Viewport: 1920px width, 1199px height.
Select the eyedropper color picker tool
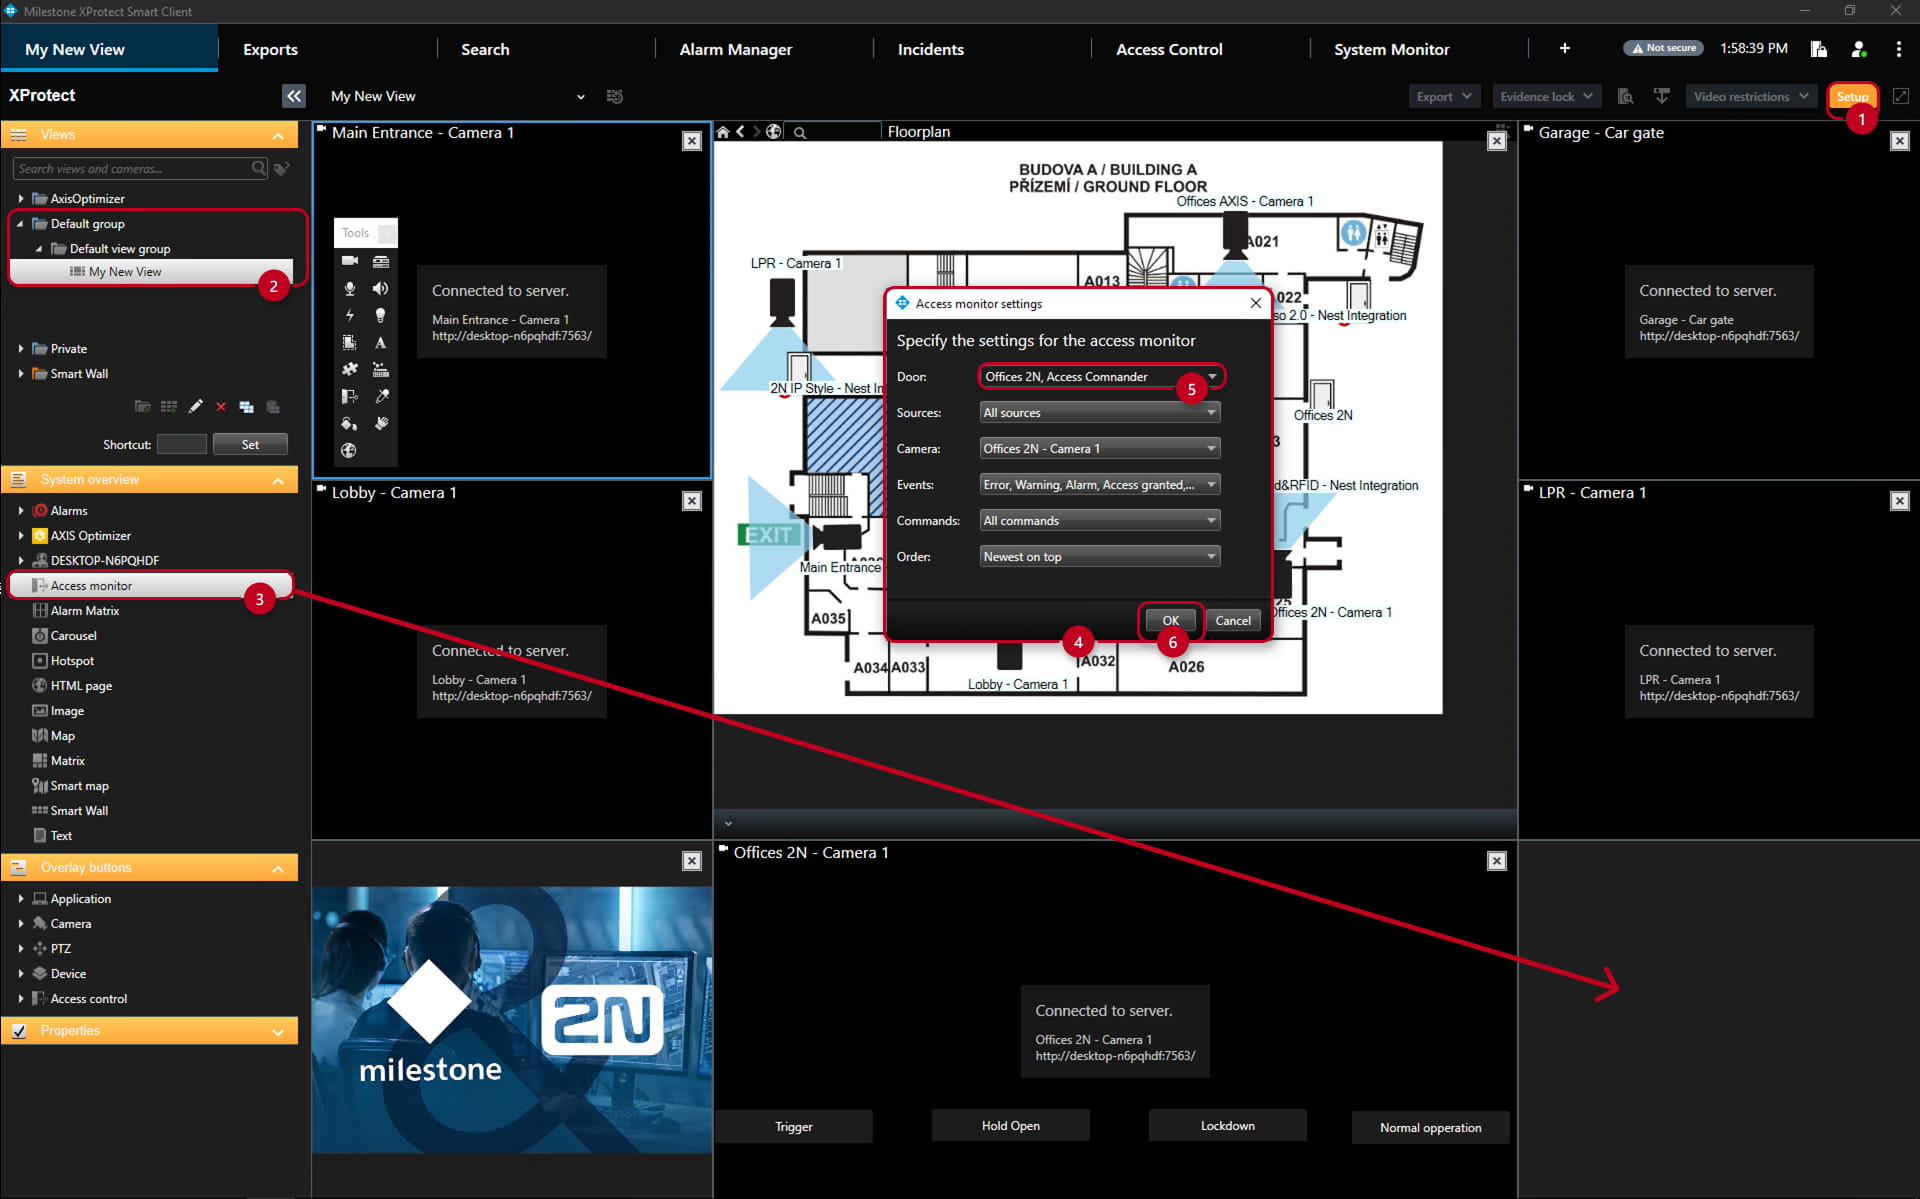(380, 396)
